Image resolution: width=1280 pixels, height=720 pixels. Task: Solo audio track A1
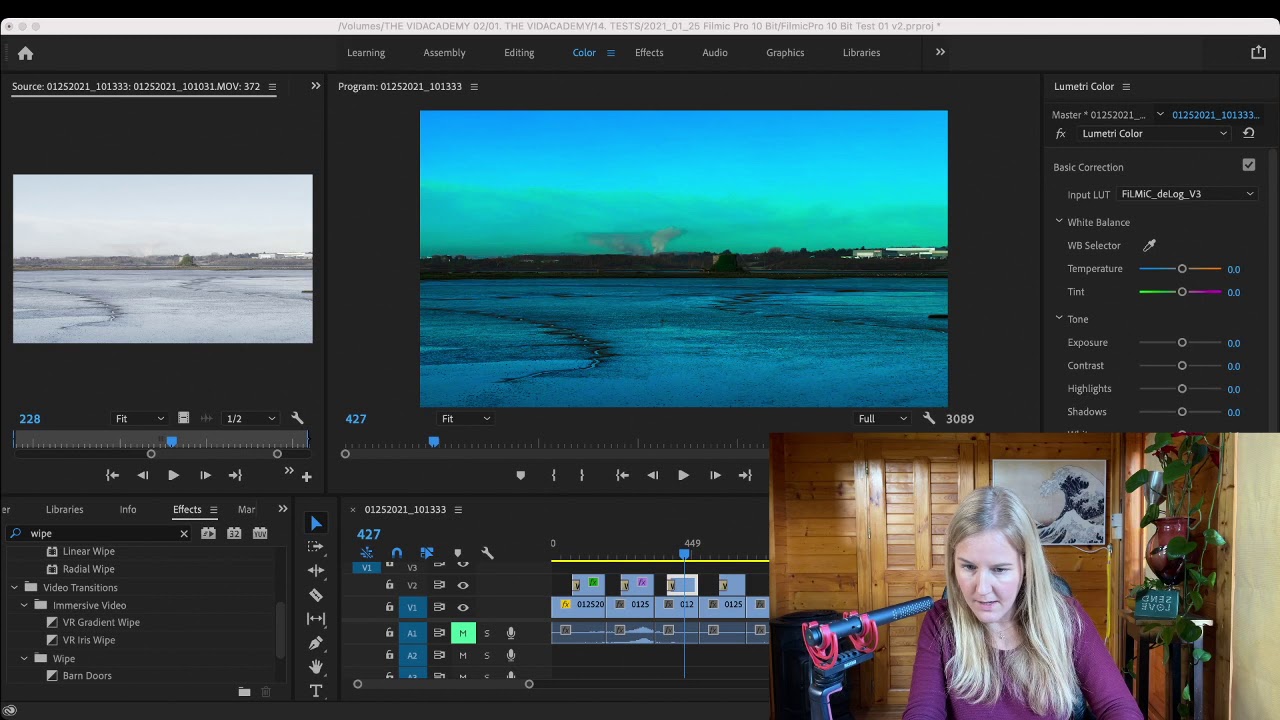click(487, 632)
